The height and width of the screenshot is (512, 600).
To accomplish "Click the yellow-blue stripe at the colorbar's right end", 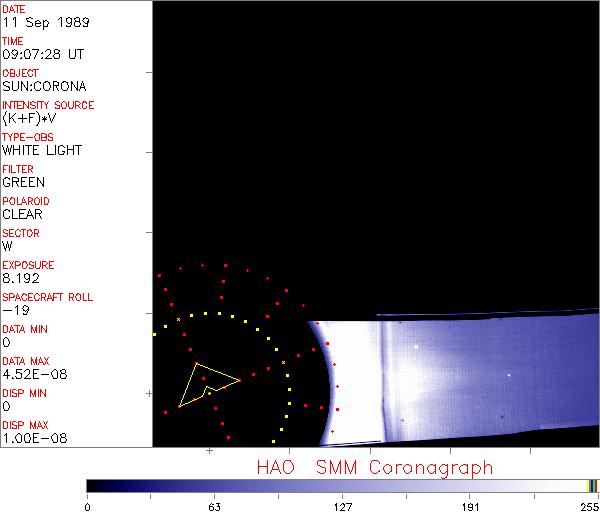I will coord(592,486).
